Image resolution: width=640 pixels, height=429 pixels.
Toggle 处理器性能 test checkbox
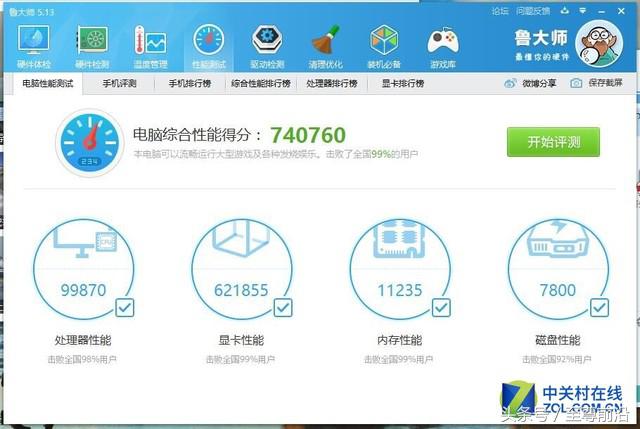124,308
